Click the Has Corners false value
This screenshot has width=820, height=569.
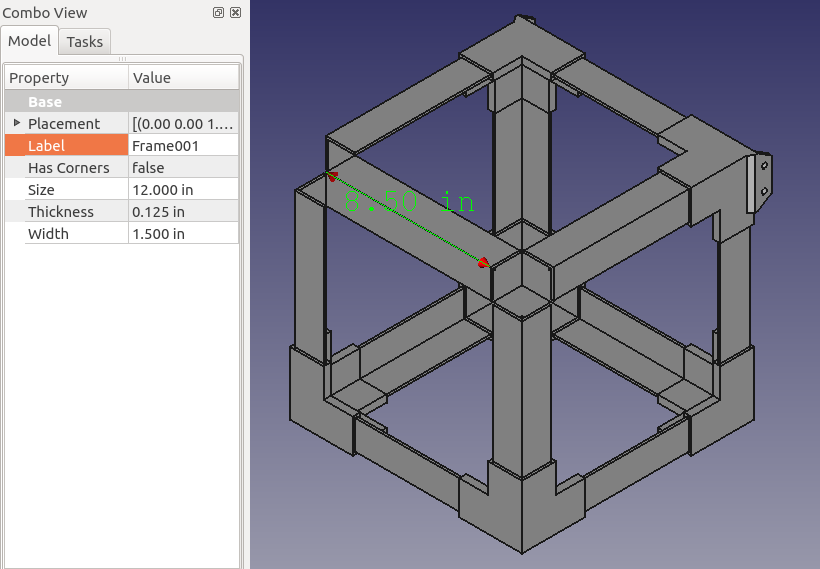tap(184, 167)
